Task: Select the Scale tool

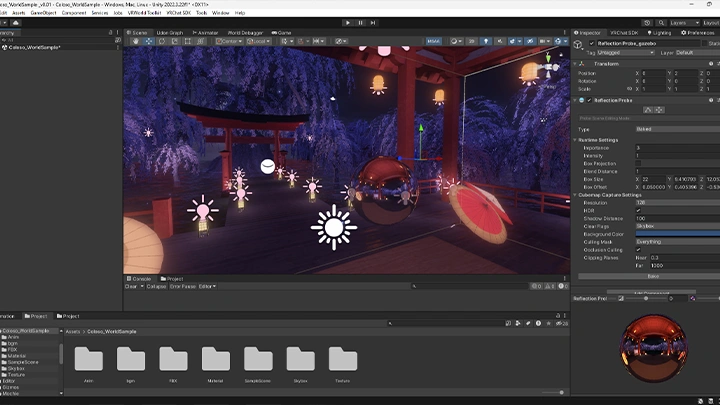Action: click(x=174, y=41)
